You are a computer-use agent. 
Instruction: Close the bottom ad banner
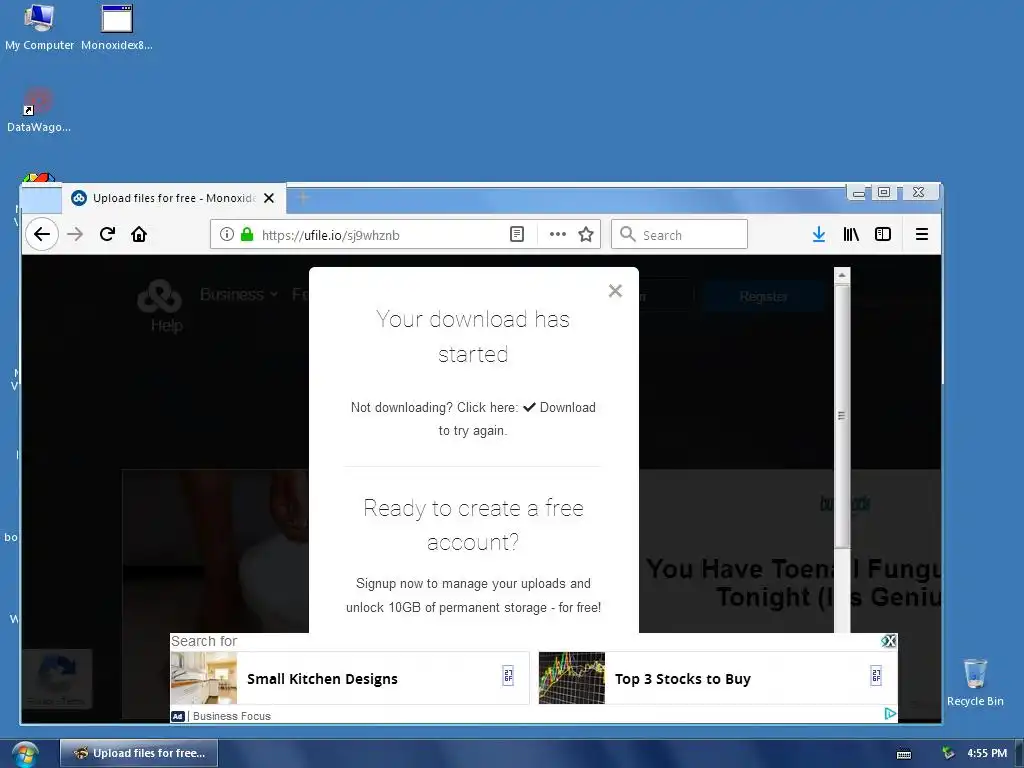click(x=889, y=641)
